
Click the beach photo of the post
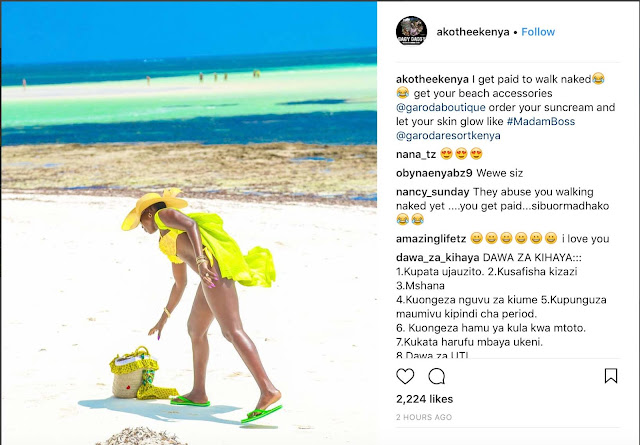pos(189,223)
